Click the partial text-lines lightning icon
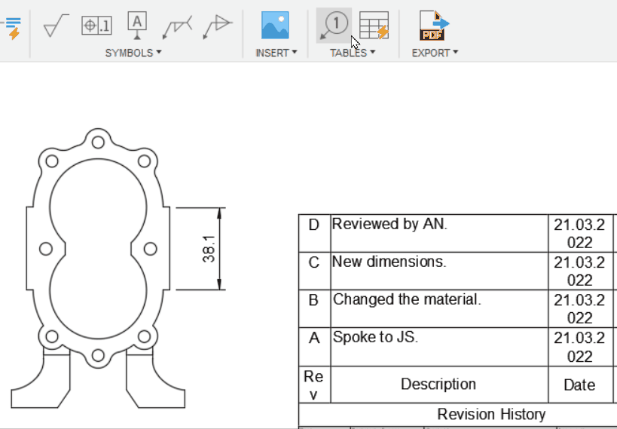Image resolution: width=617 pixels, height=429 pixels. click(x=12, y=28)
